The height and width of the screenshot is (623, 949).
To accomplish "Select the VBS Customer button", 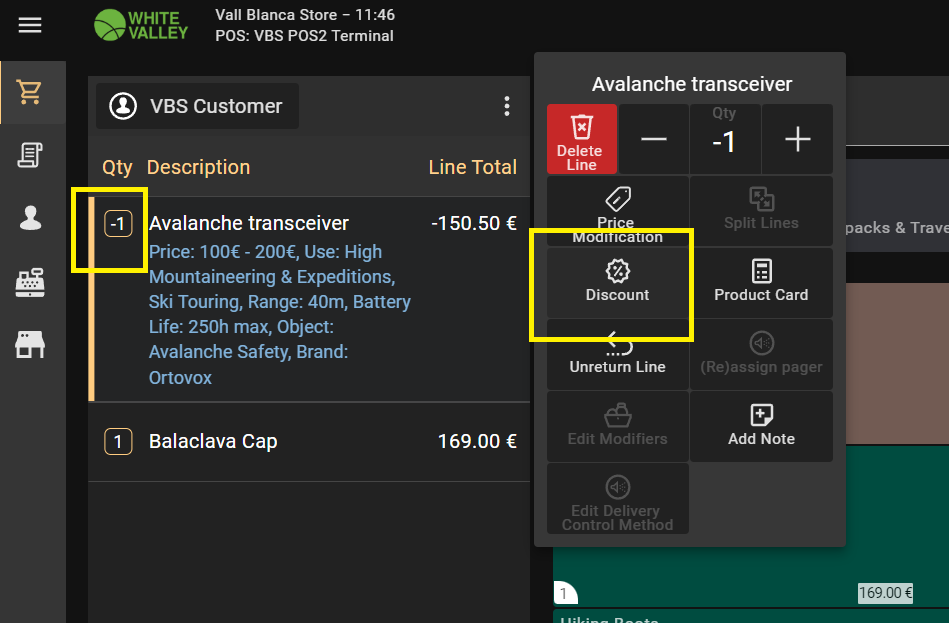I will coord(198,106).
